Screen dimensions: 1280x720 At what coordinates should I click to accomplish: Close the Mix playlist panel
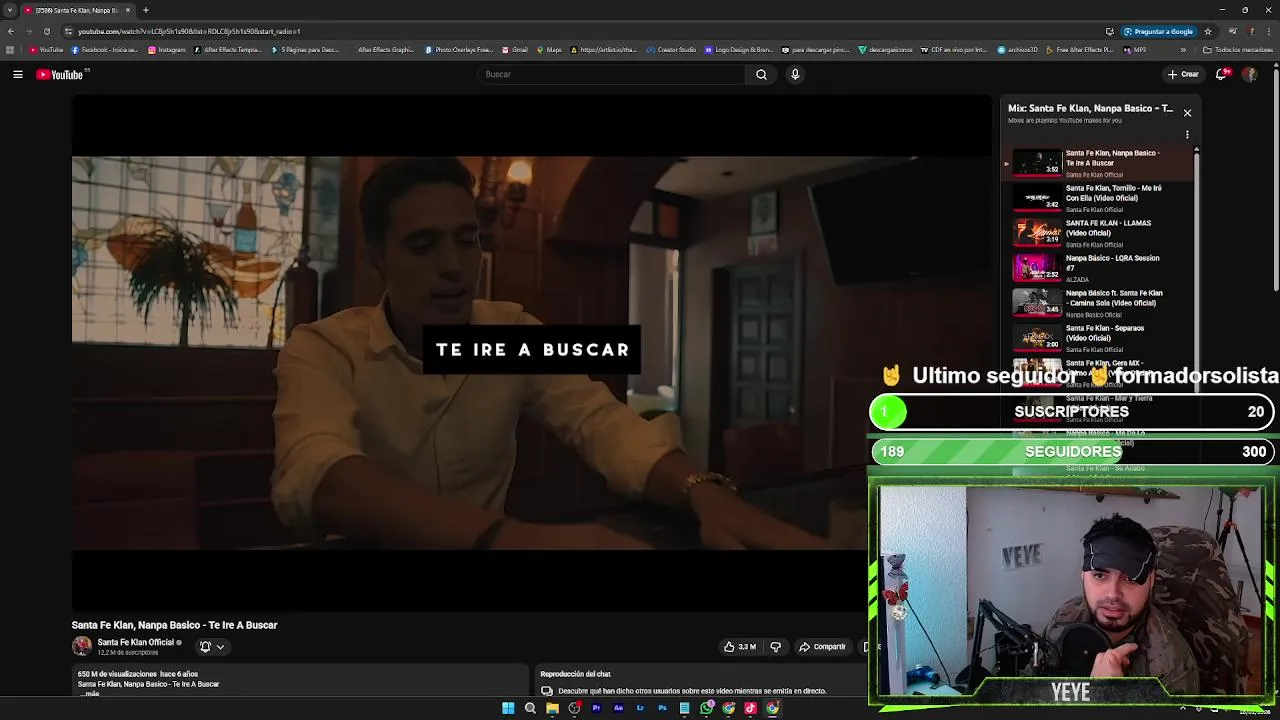coord(1187,113)
